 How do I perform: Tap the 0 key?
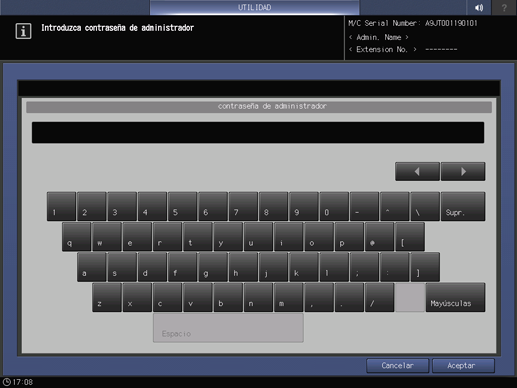click(x=334, y=206)
